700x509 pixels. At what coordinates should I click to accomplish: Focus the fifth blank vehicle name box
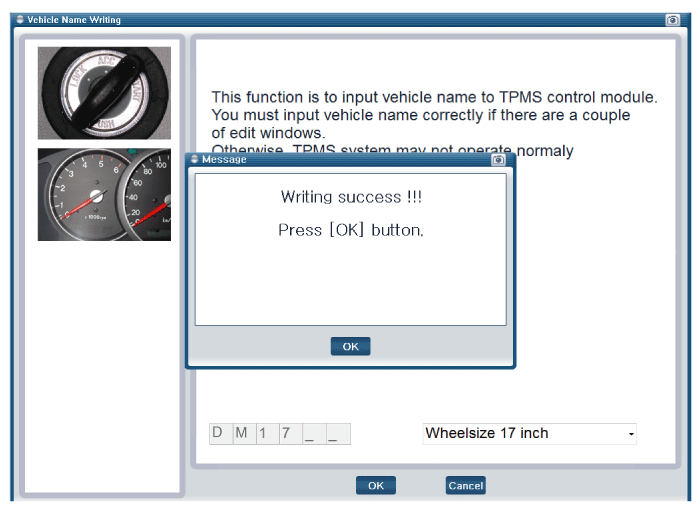[313, 433]
